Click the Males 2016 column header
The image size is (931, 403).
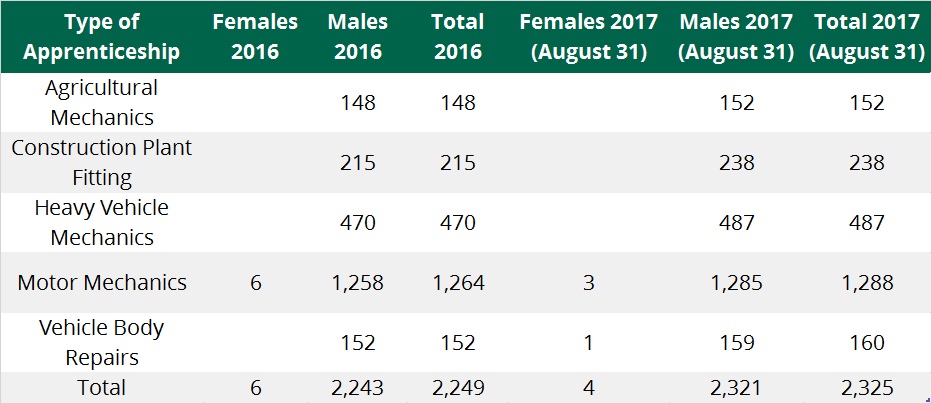coord(358,37)
